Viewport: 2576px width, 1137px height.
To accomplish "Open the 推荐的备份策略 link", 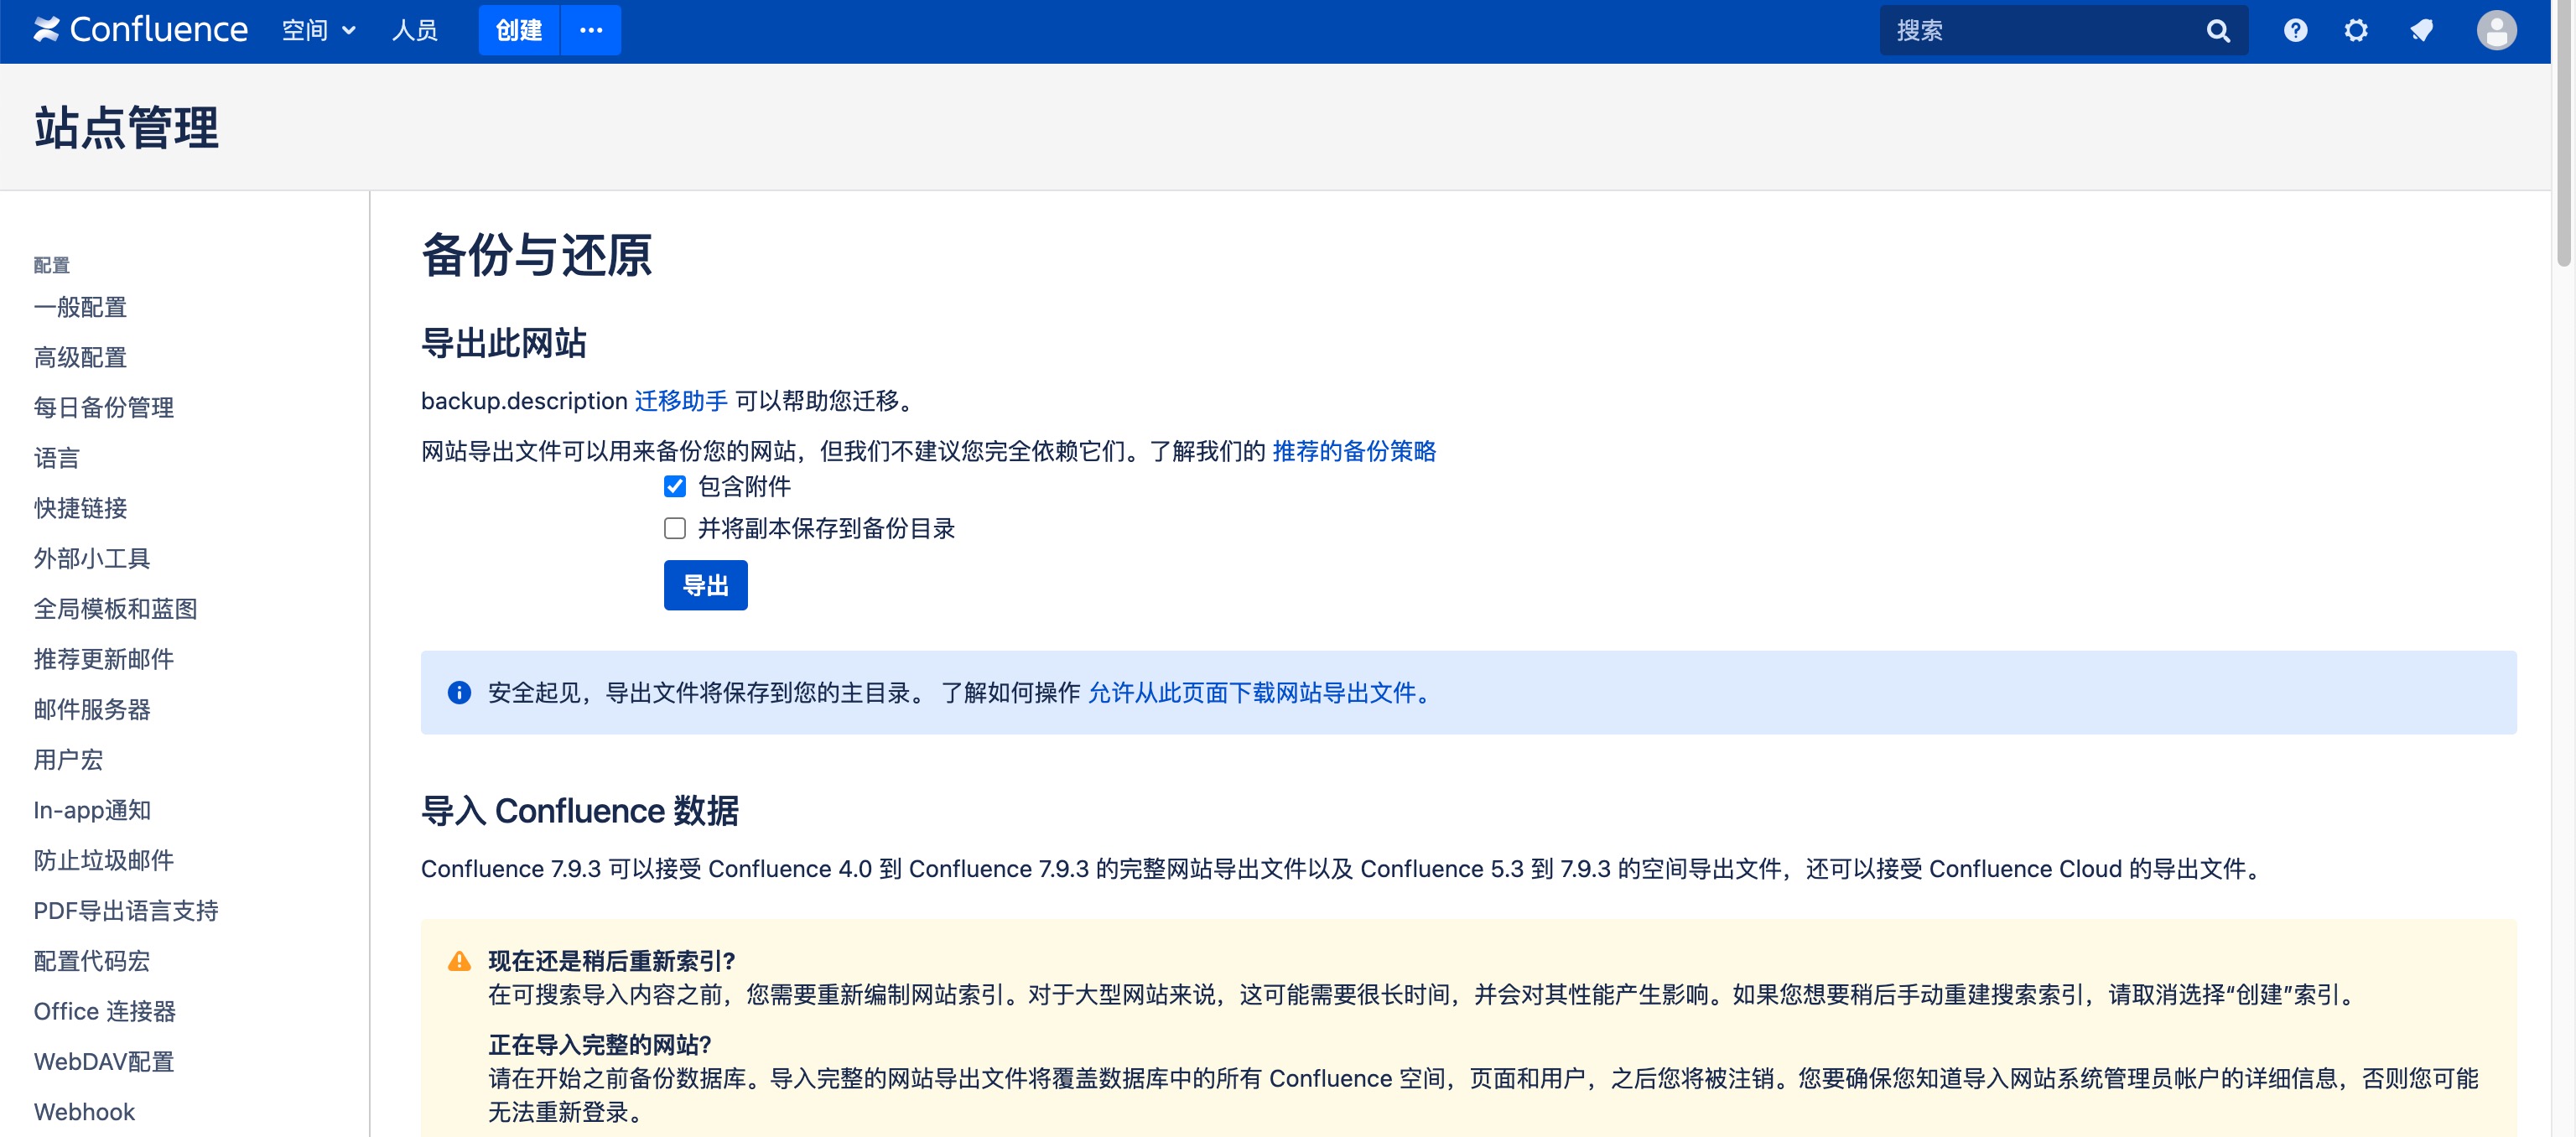I will (x=1354, y=451).
